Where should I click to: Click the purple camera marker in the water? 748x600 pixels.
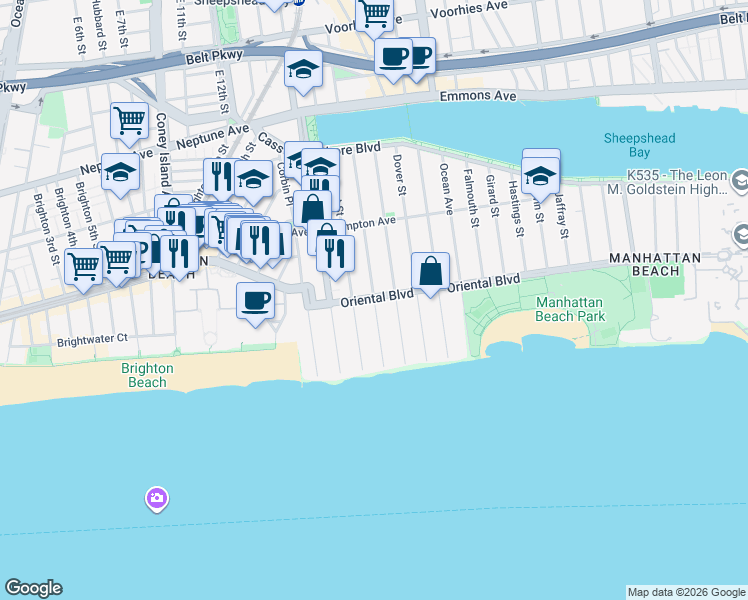pyautogui.click(x=156, y=499)
